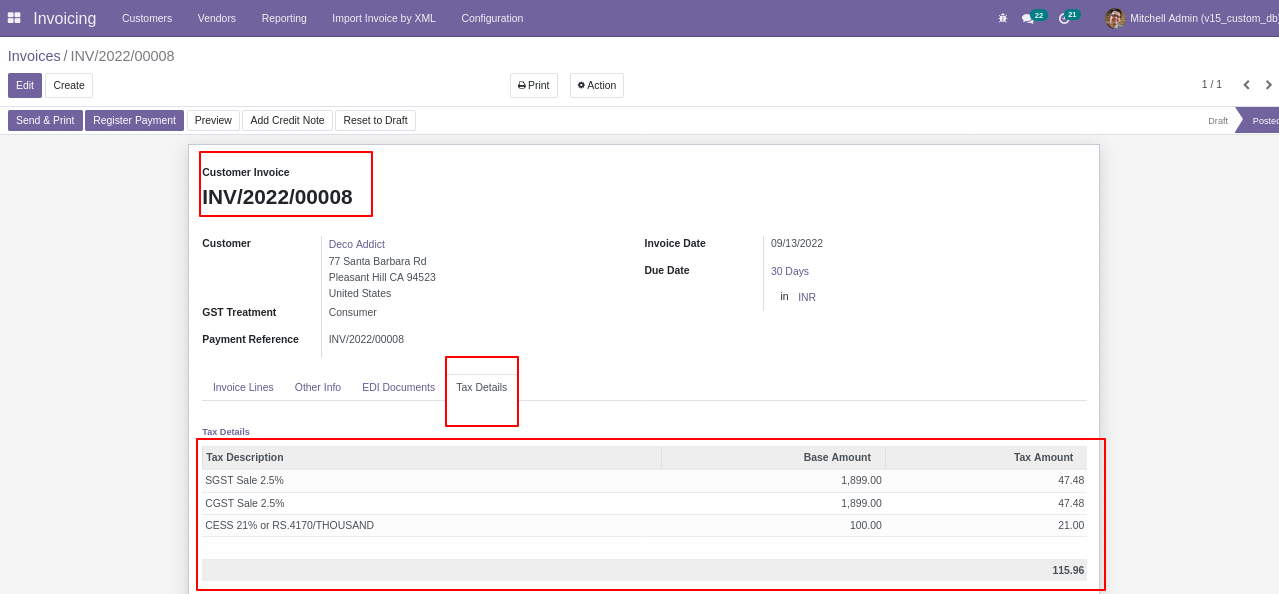
Task: Select the Posted status stage
Action: 1262,121
